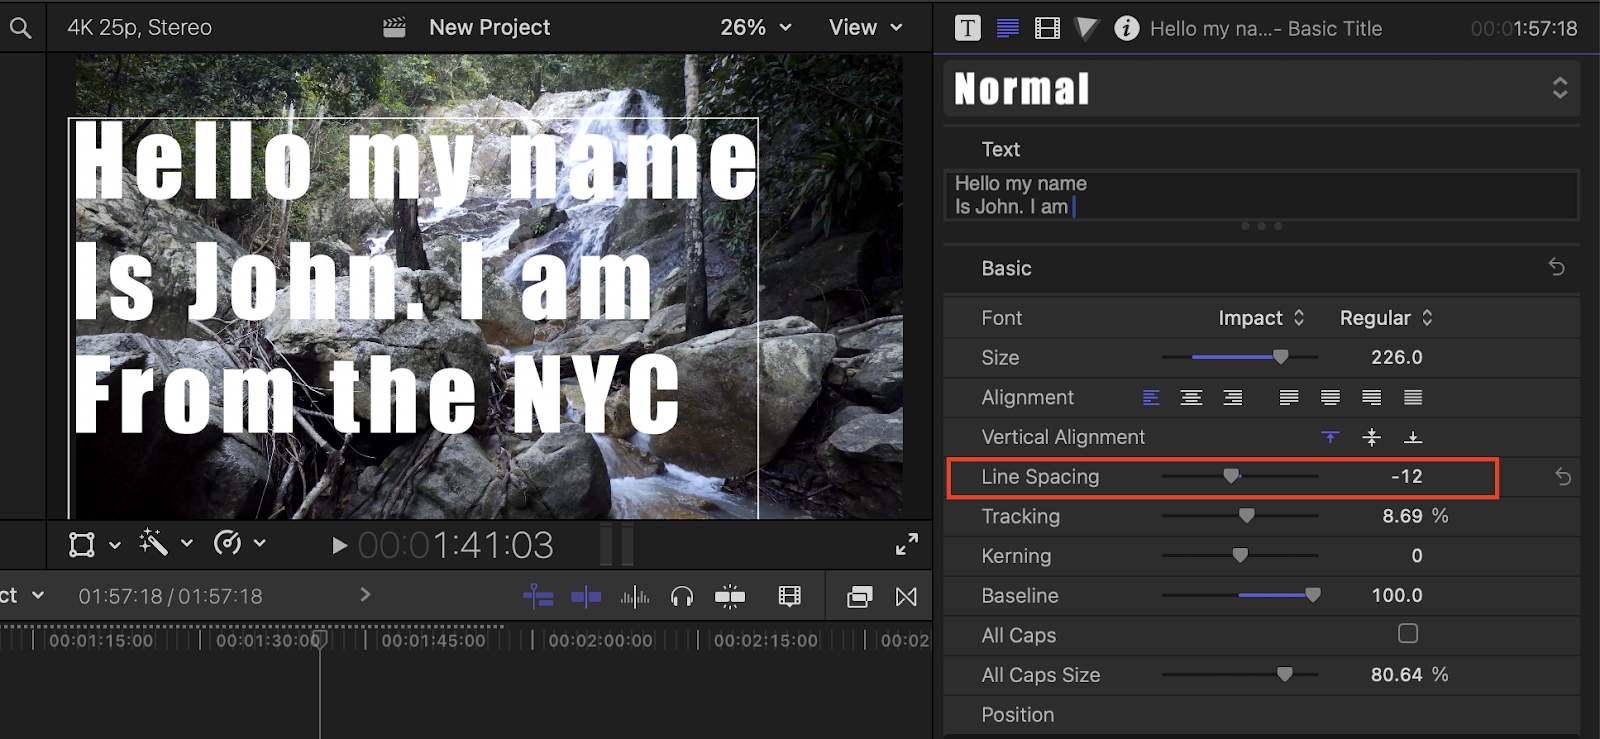Click the Size slider
1600x739 pixels.
pos(1240,357)
